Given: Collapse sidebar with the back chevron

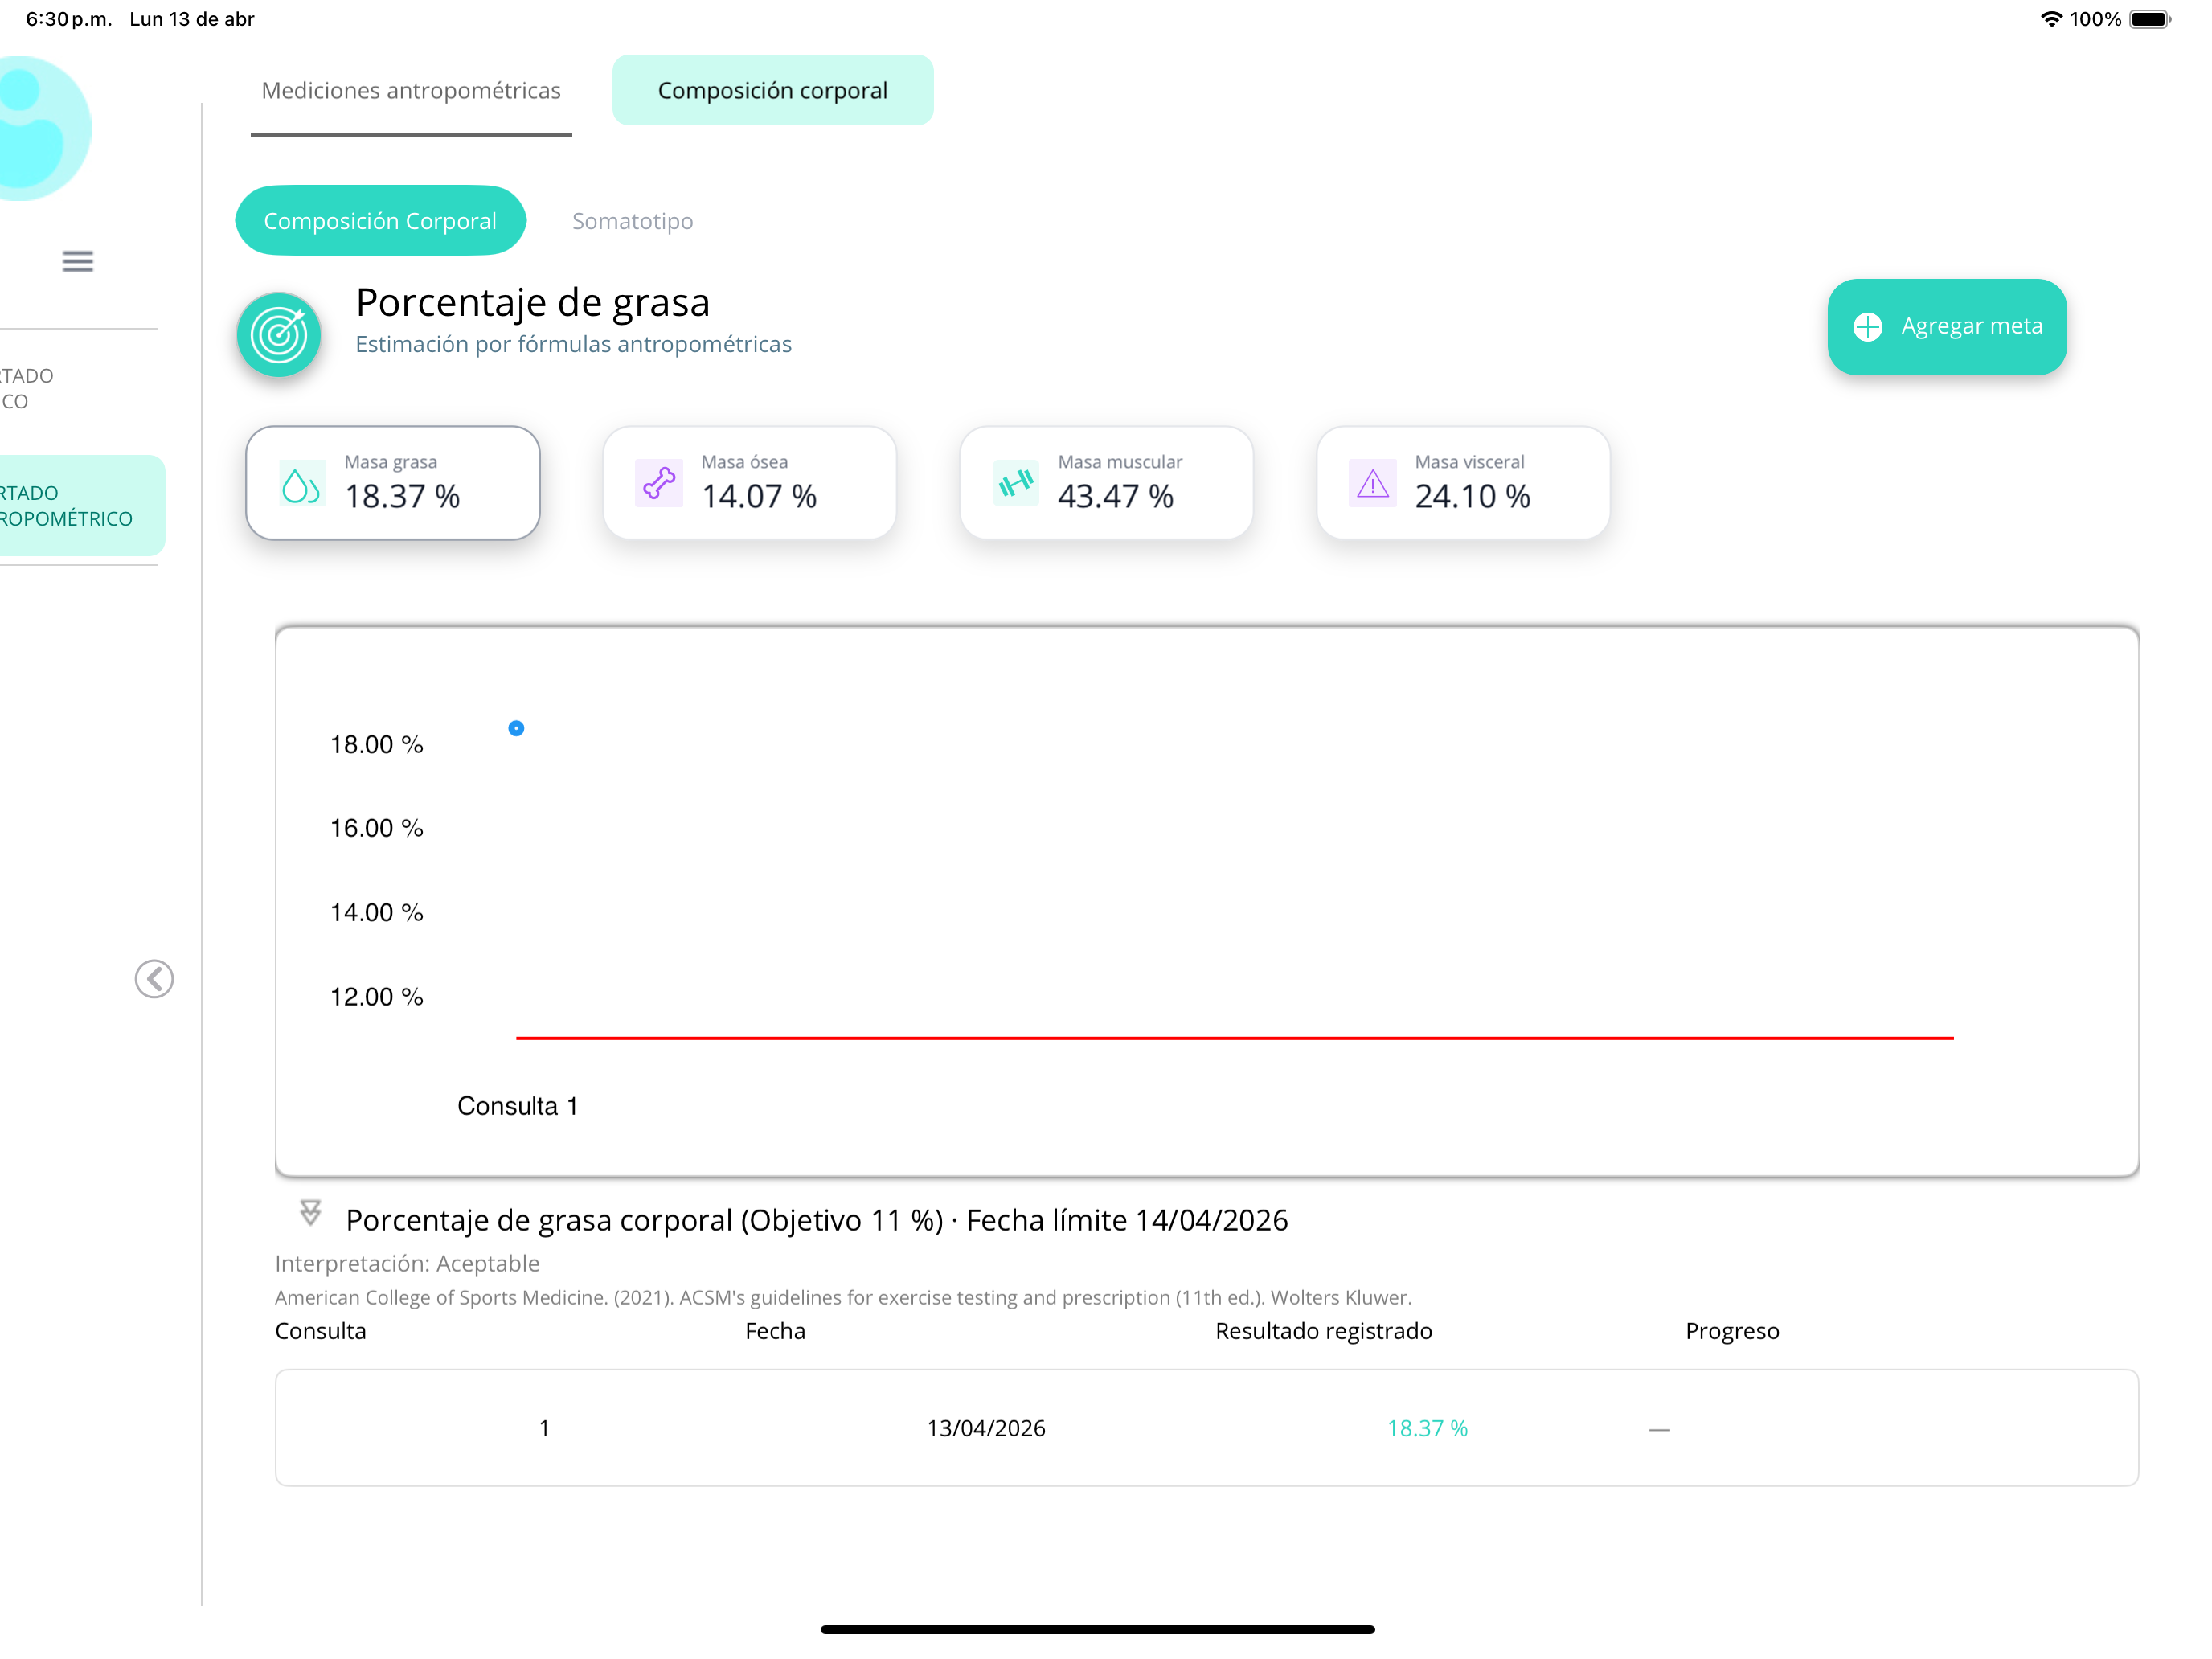Looking at the screenshot, I should [x=154, y=979].
